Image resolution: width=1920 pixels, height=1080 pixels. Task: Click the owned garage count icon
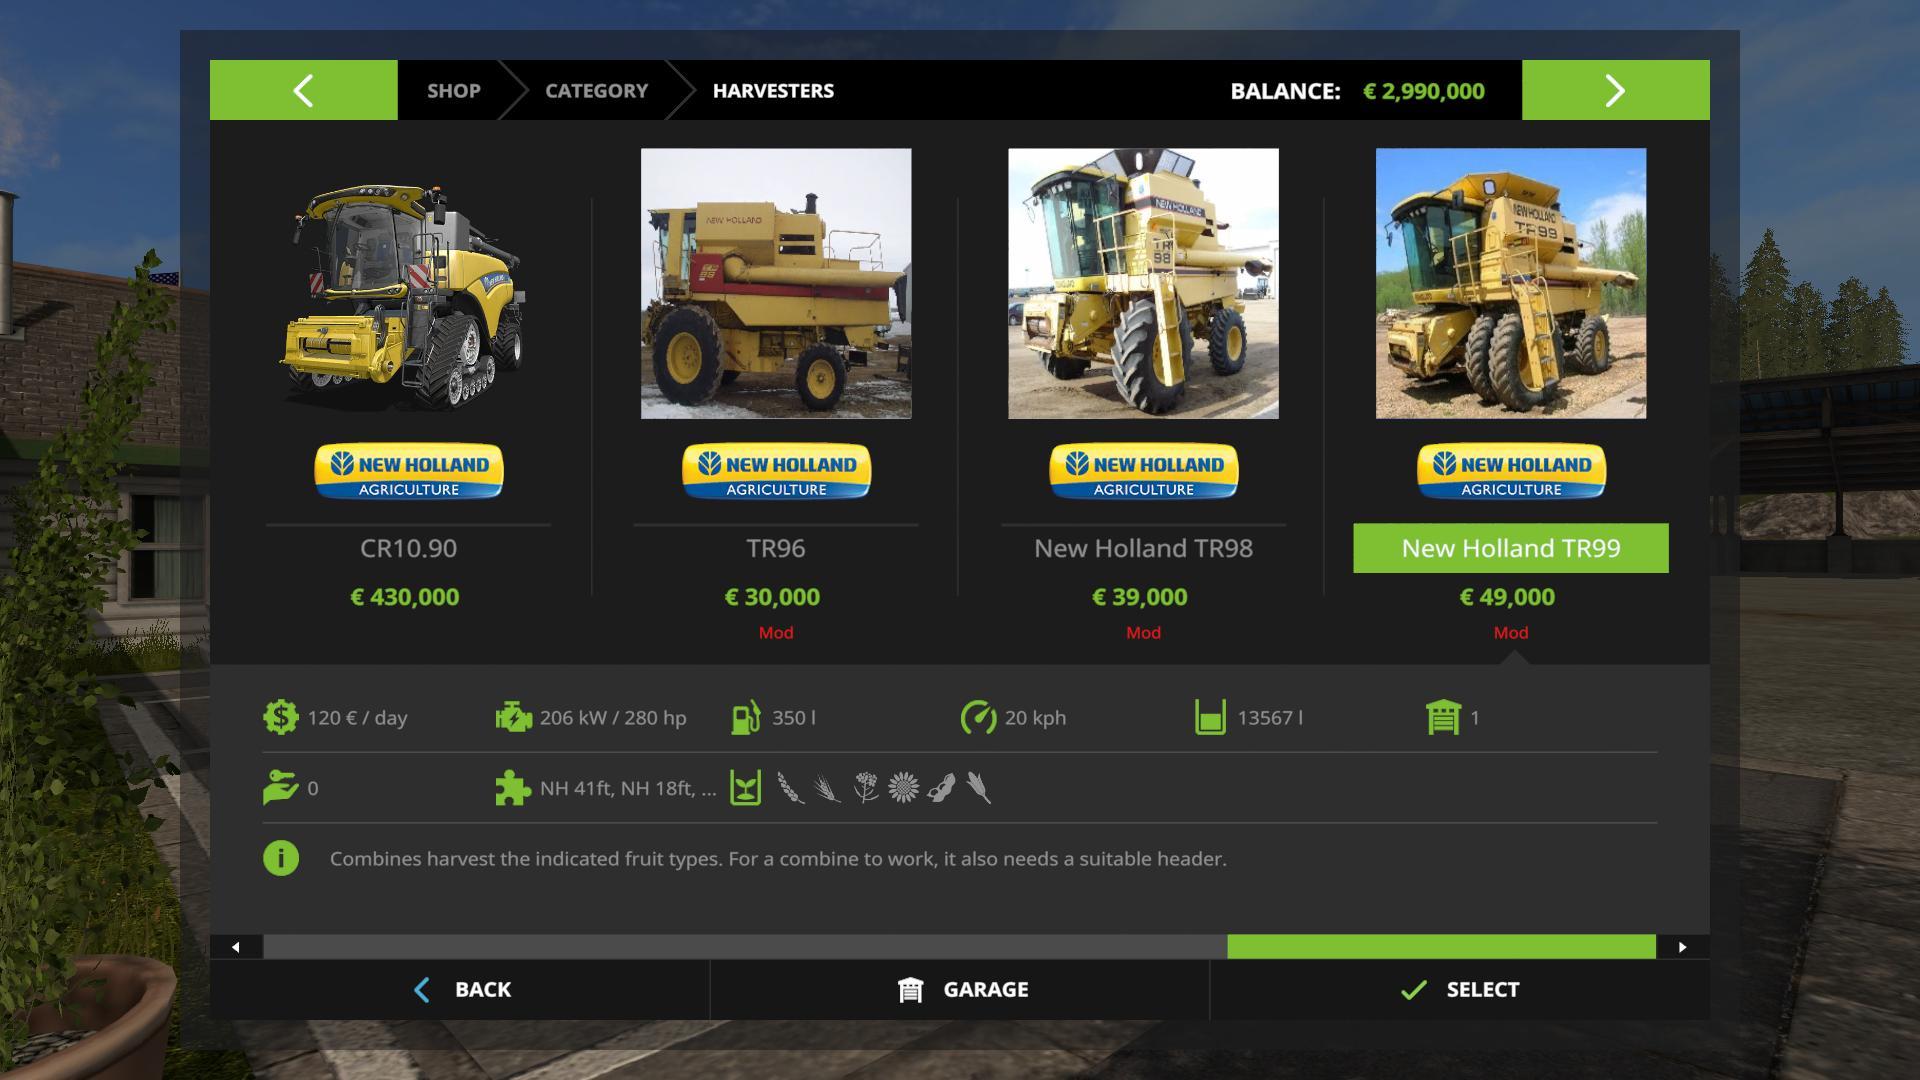tap(1443, 717)
